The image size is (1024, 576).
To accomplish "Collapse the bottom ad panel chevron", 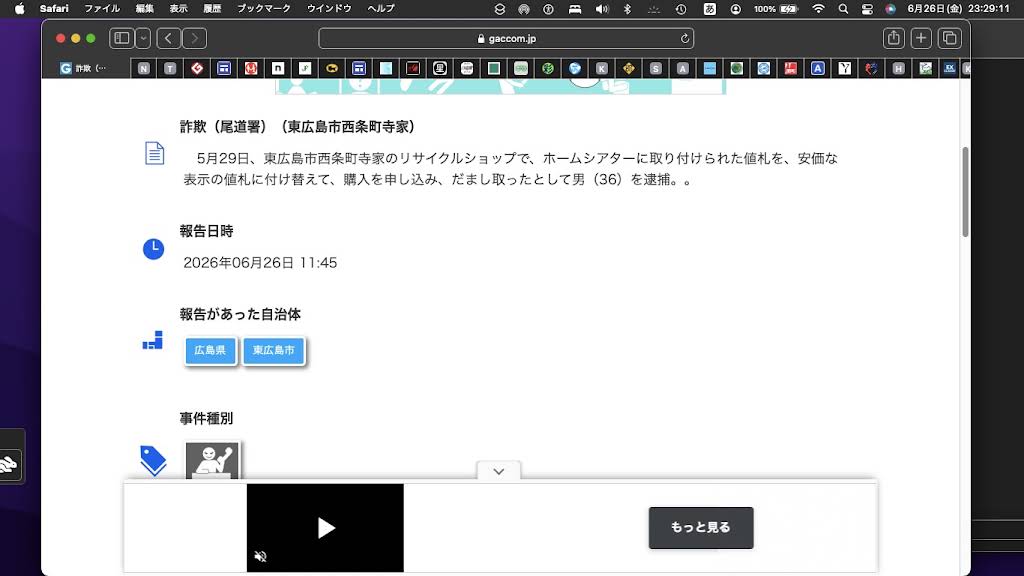I will (499, 472).
